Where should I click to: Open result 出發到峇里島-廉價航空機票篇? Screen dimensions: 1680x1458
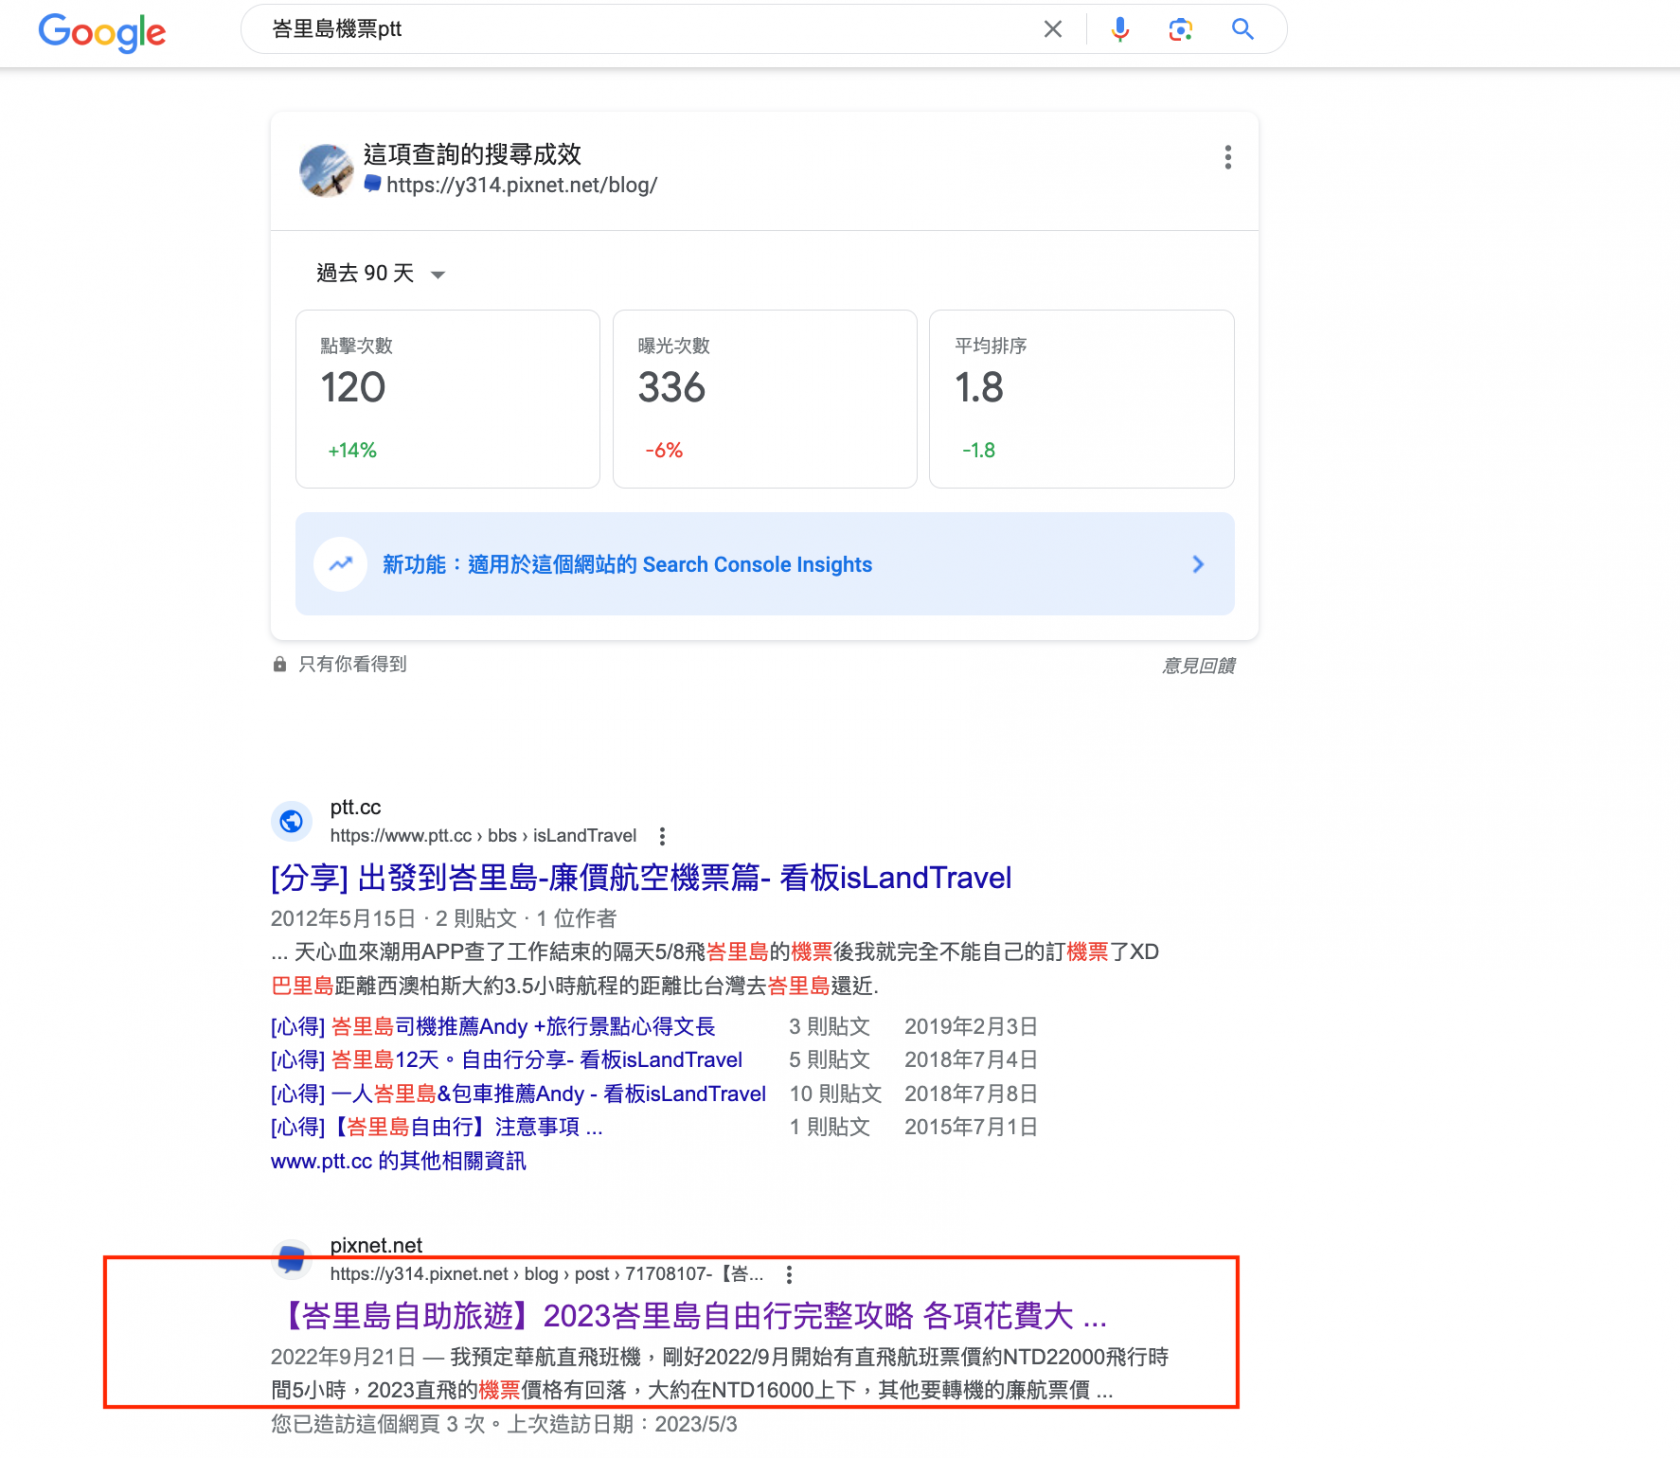[641, 878]
